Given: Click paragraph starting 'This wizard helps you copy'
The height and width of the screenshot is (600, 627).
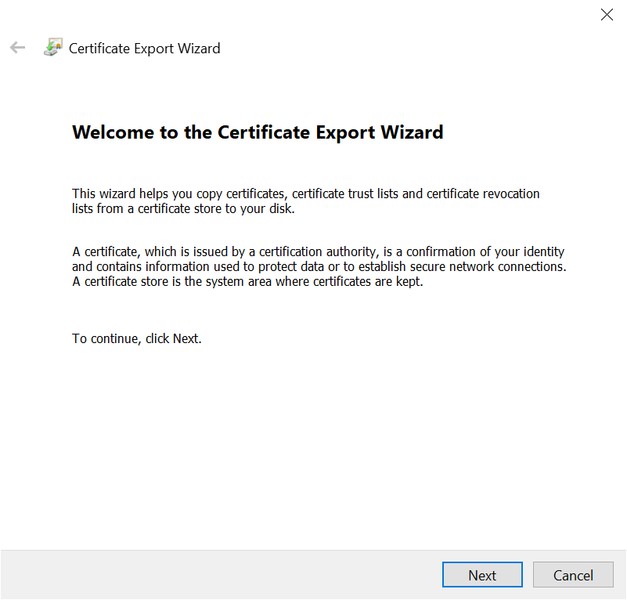Looking at the screenshot, I should coord(306,201).
